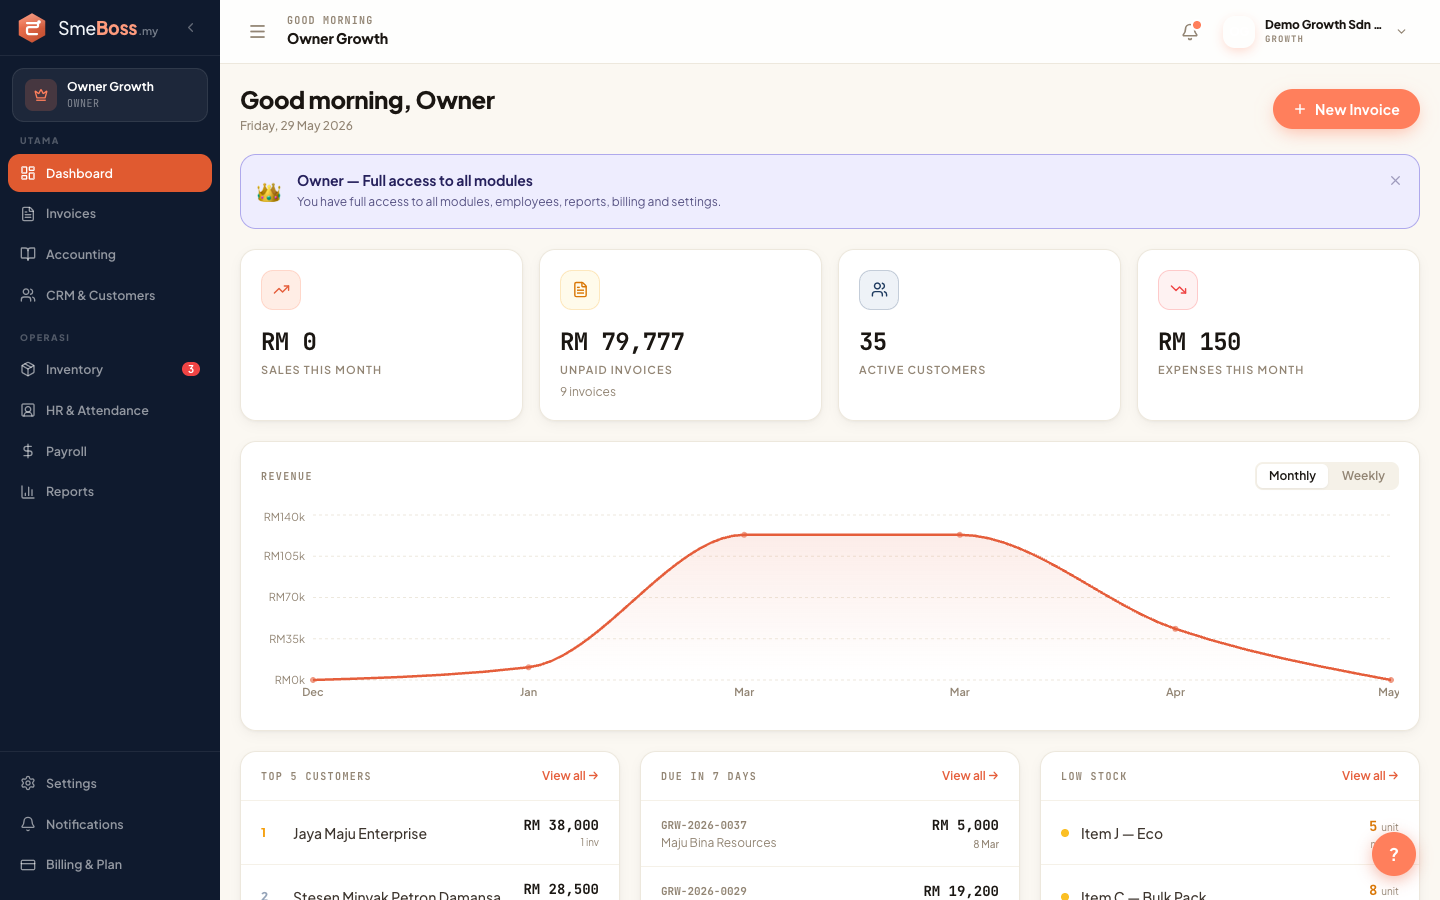Open Settings label in sidebar
The height and width of the screenshot is (900, 1440).
[71, 784]
